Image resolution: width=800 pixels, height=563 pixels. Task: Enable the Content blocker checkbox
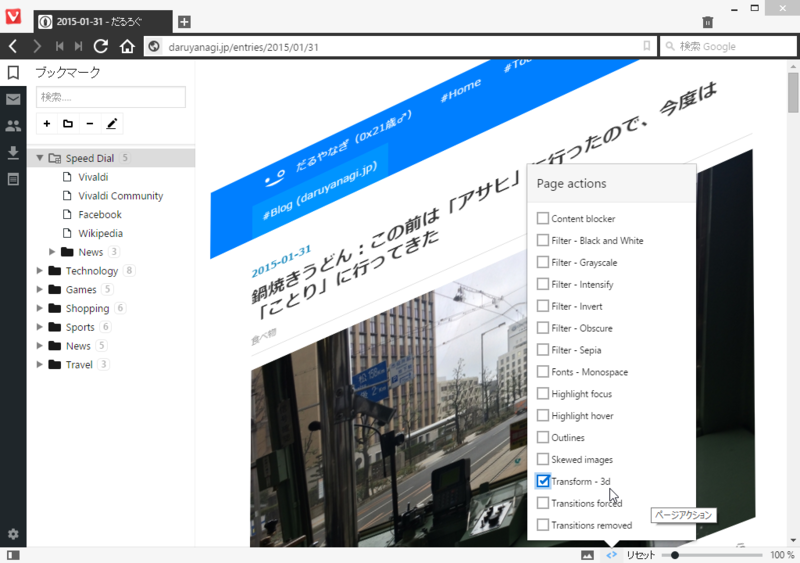point(543,218)
